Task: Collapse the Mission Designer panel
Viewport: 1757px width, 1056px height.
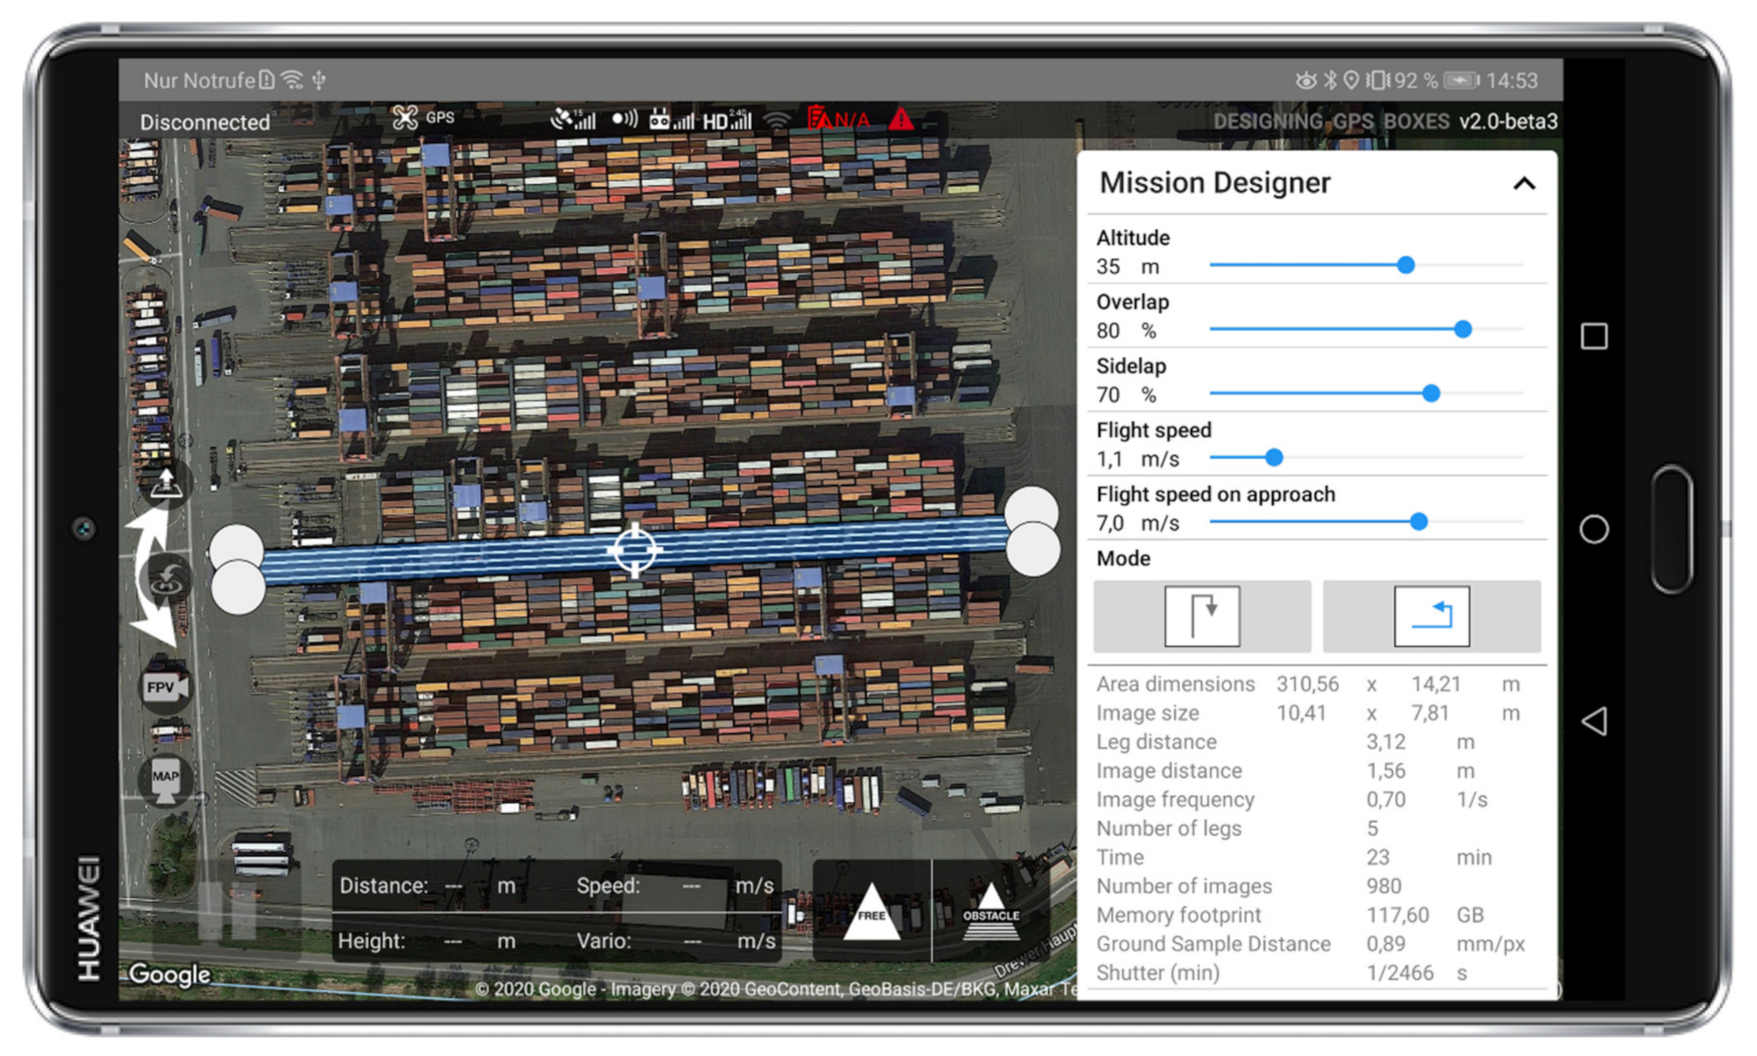Action: (x=1523, y=184)
